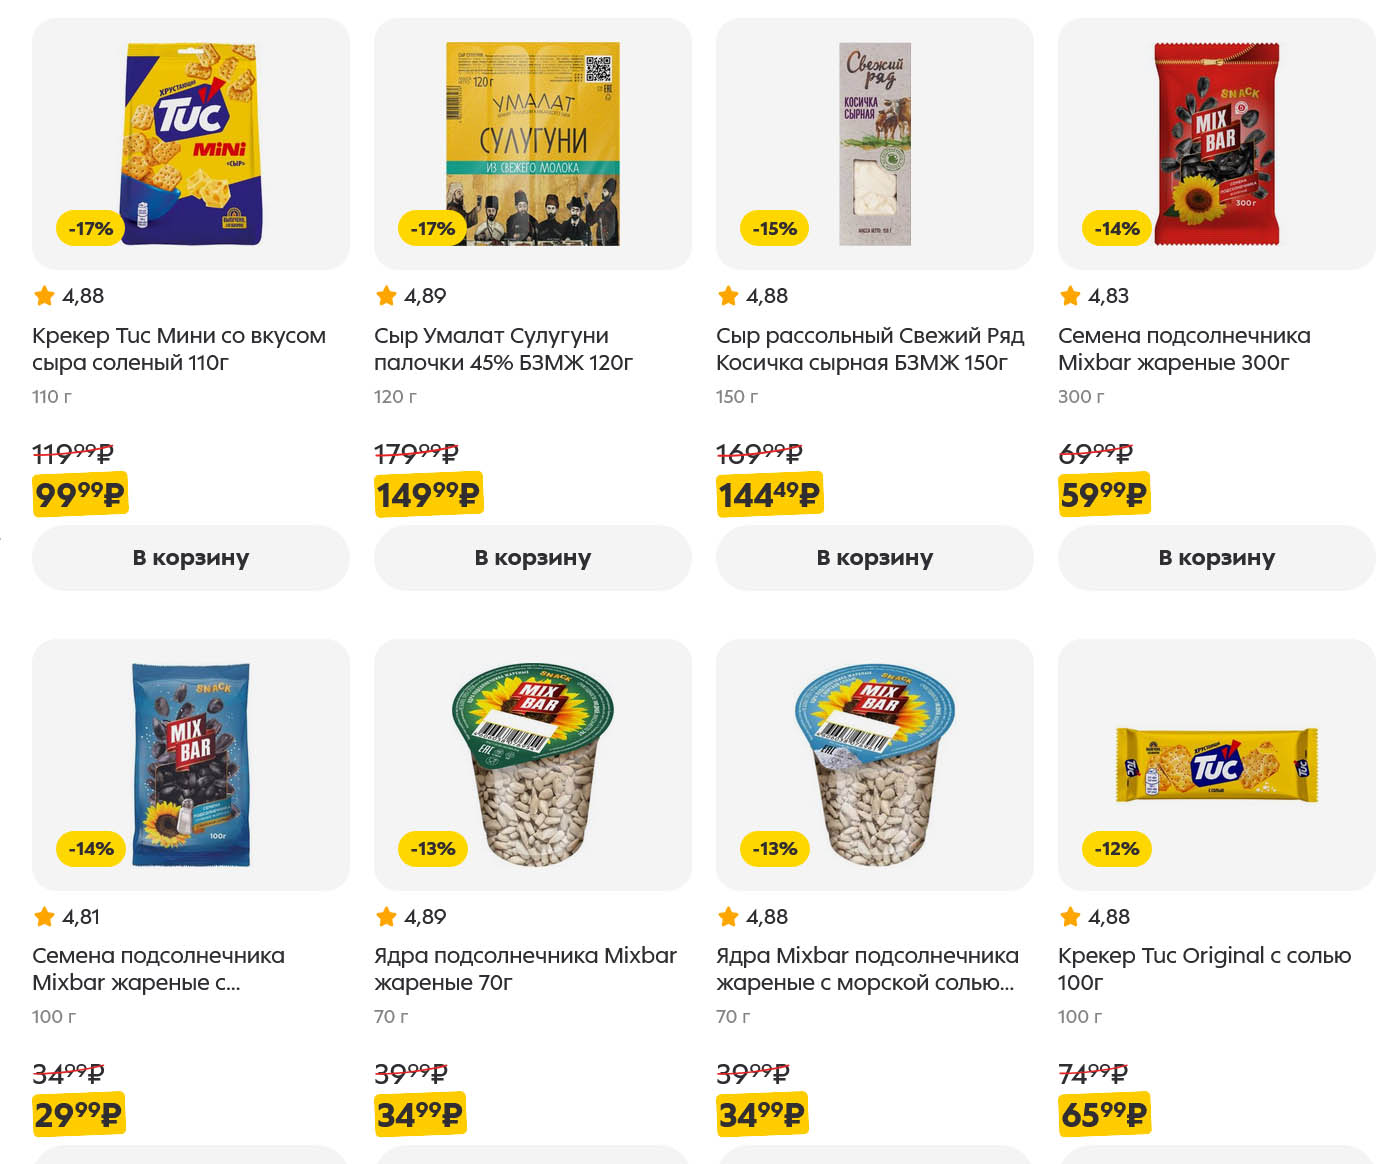Viewport: 1395px width, 1164px height.
Task: Open Семена подсолнечника Mixbar 300г title
Action: (1184, 349)
